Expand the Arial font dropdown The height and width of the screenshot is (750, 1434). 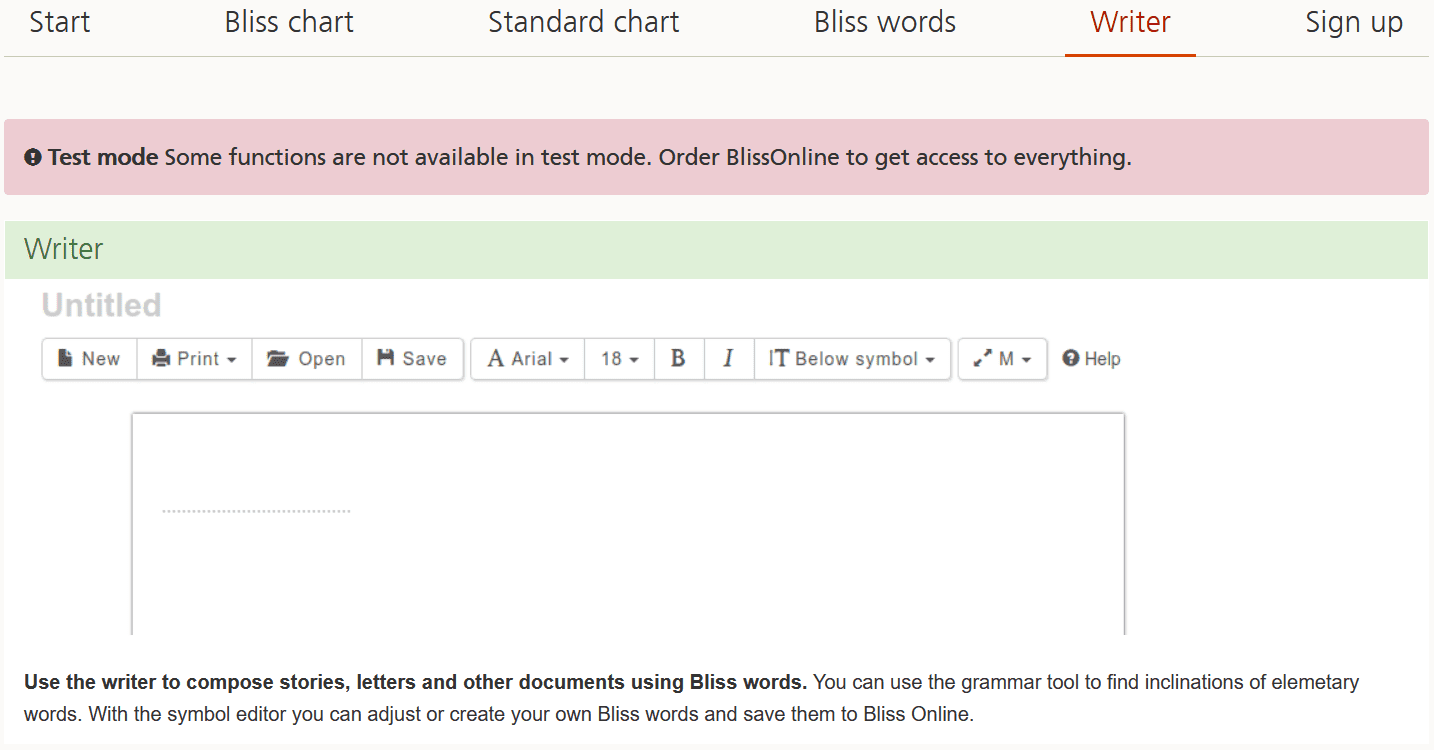tap(527, 359)
